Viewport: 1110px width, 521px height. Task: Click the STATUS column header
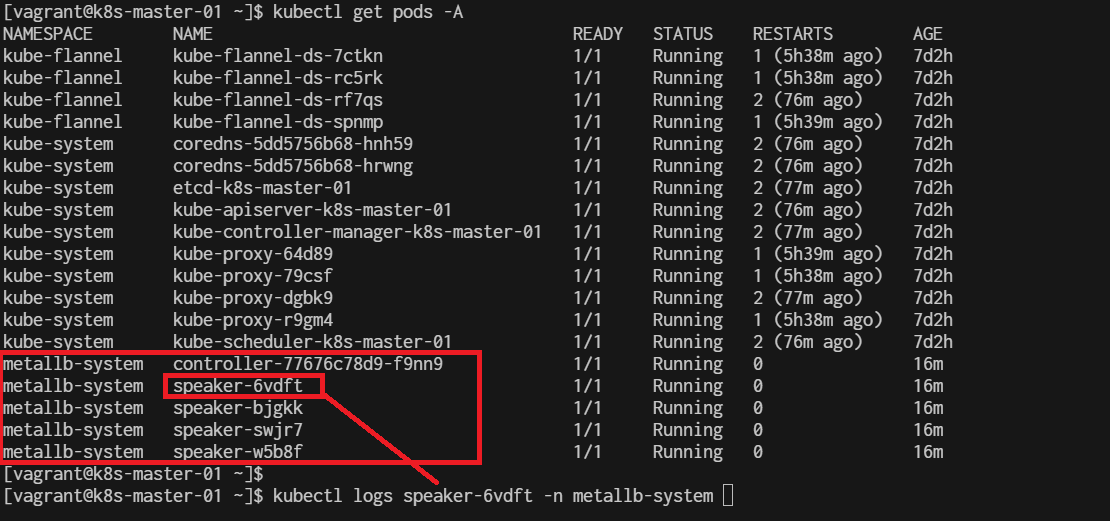click(x=682, y=34)
